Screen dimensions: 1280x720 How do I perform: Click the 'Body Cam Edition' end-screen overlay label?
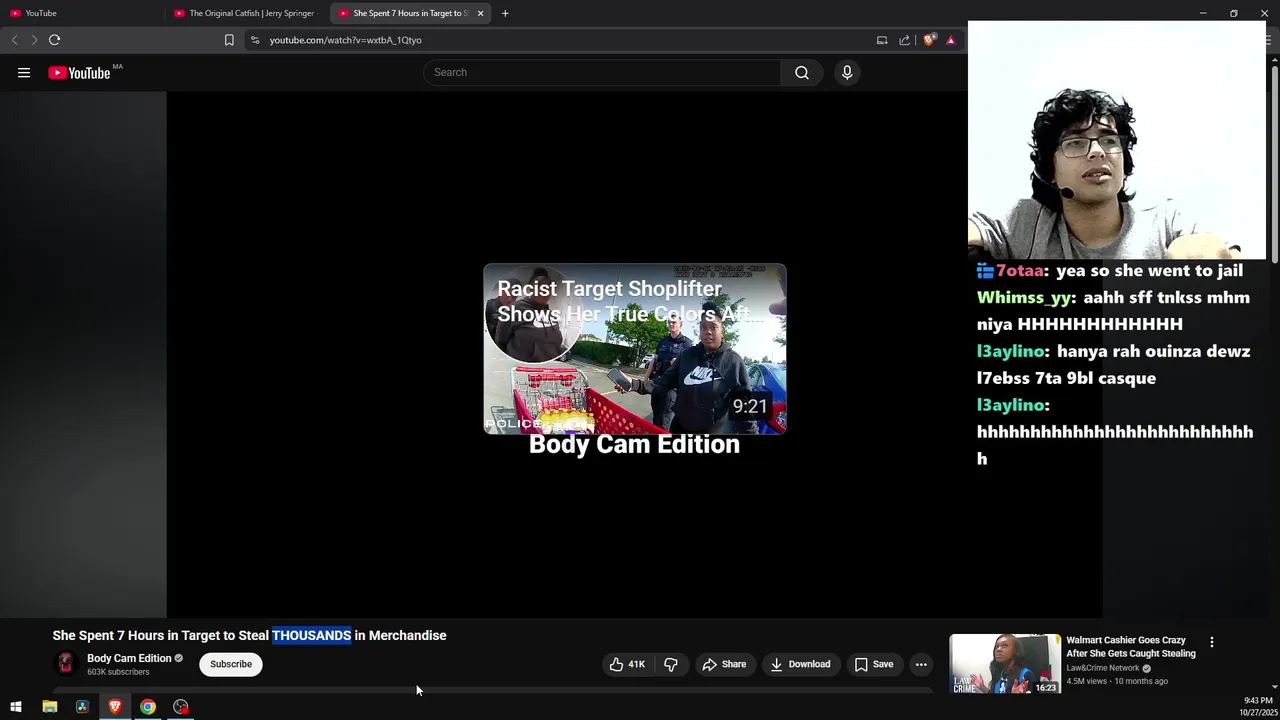[x=634, y=445]
